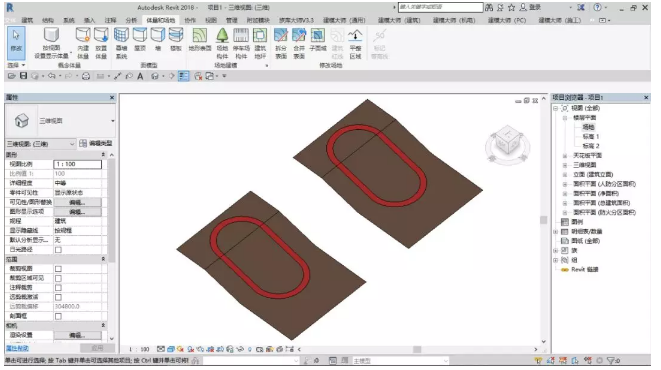Expand the Ceiling Plans (天花板平面) node
This screenshot has height=370, width=661.
565,156
